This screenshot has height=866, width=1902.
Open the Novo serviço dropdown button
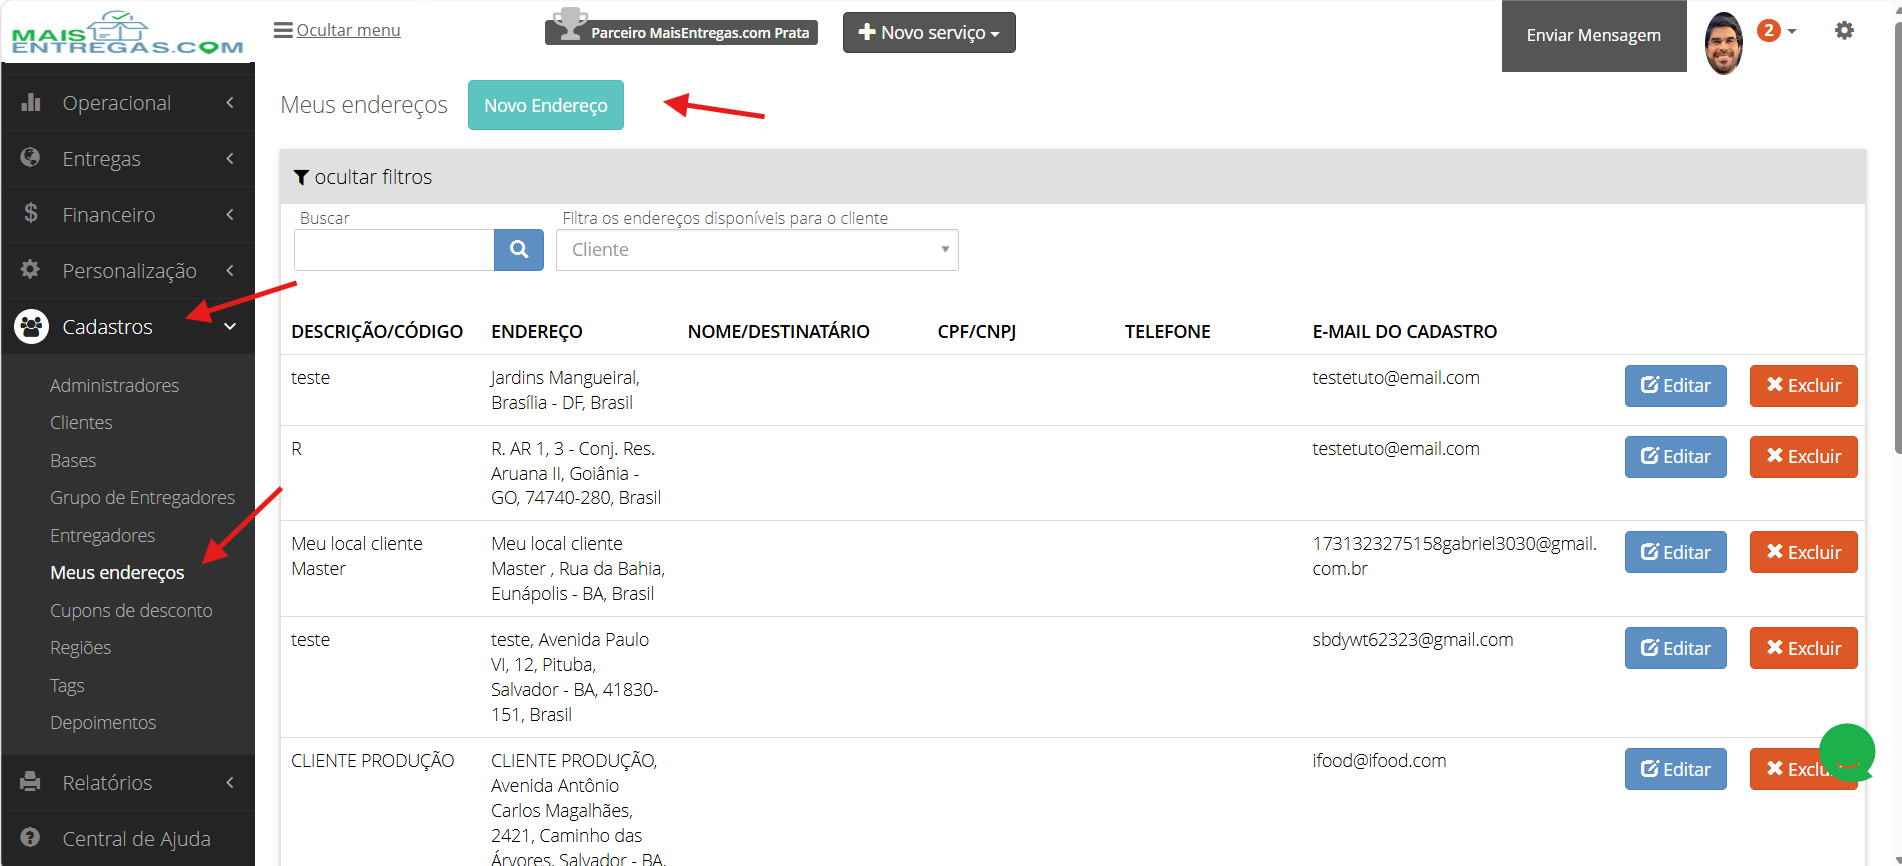(929, 32)
